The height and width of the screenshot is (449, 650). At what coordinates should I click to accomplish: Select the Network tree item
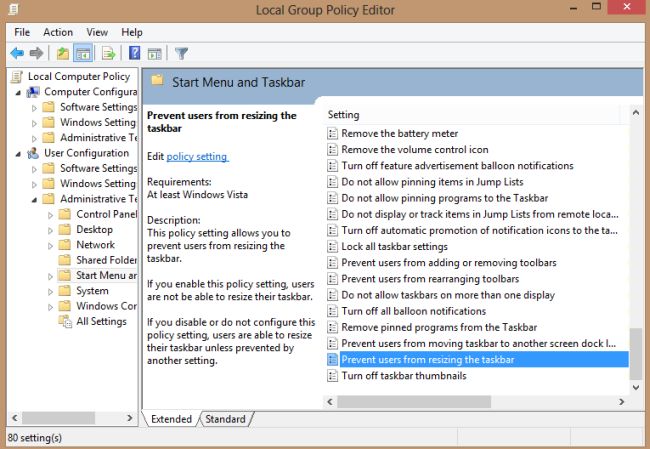pos(95,245)
